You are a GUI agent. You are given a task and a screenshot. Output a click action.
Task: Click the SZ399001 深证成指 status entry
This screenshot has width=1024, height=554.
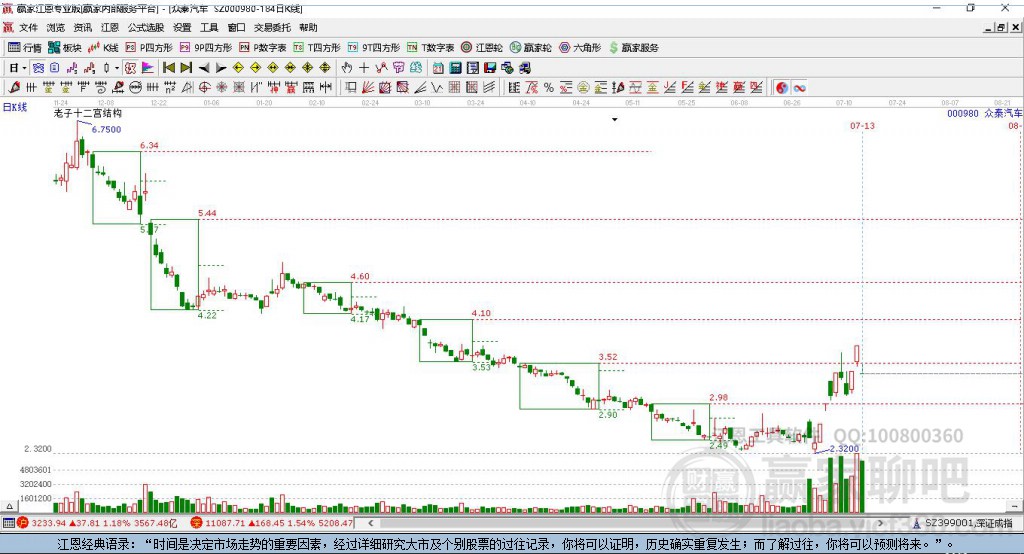[968, 523]
